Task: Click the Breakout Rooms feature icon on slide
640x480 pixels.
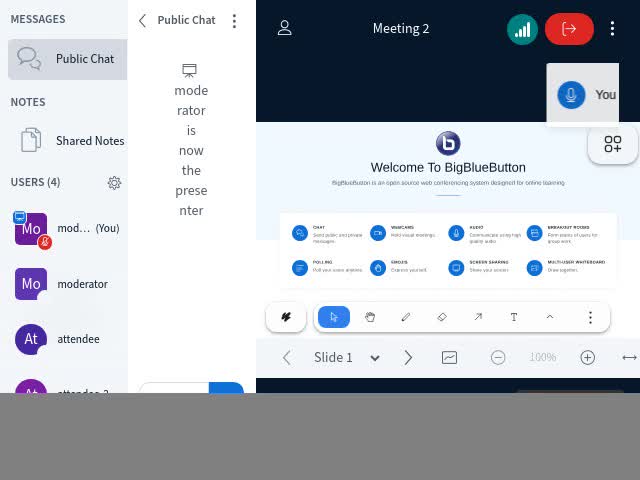Action: [534, 233]
